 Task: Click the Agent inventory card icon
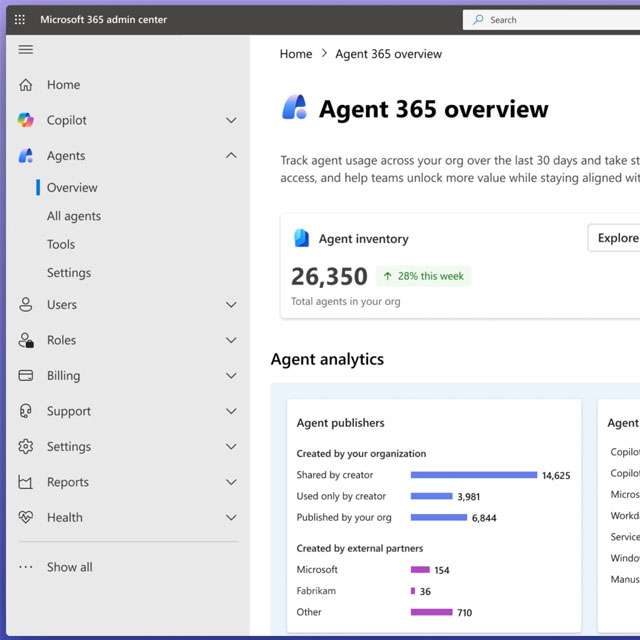coord(302,238)
